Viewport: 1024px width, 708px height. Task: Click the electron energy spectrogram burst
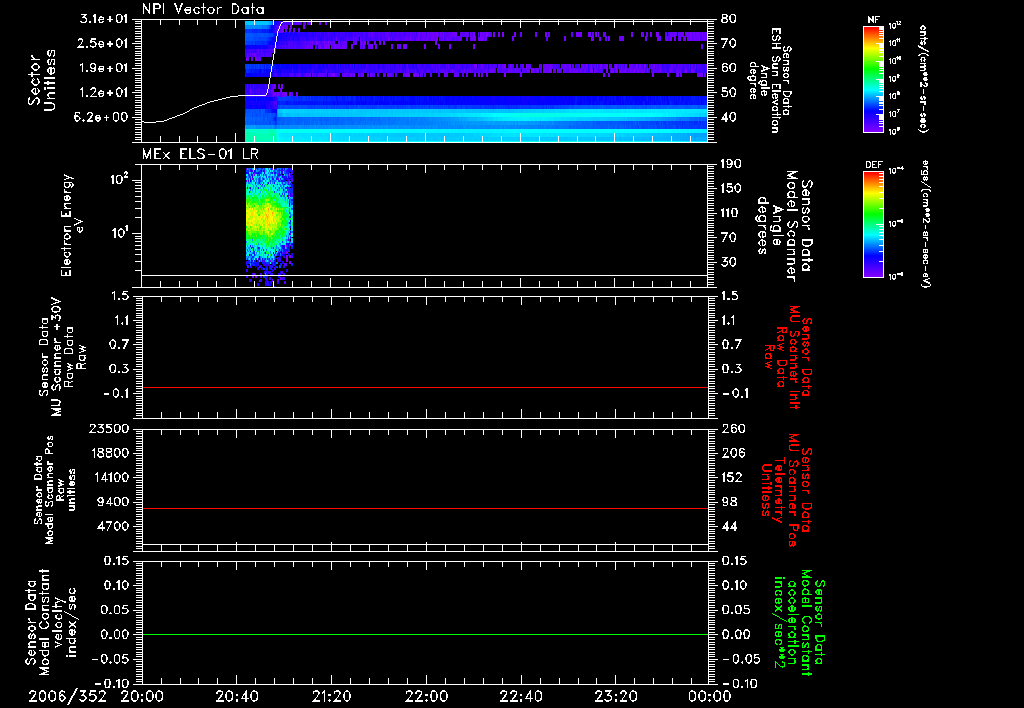[269, 225]
